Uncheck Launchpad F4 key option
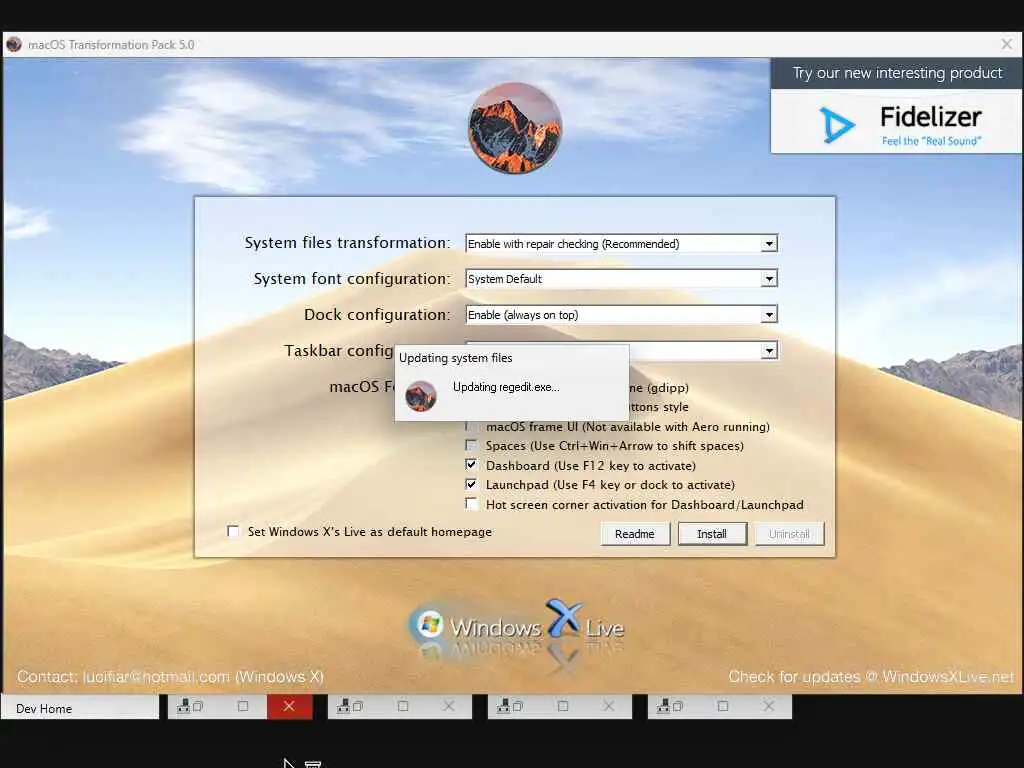 pyautogui.click(x=471, y=485)
